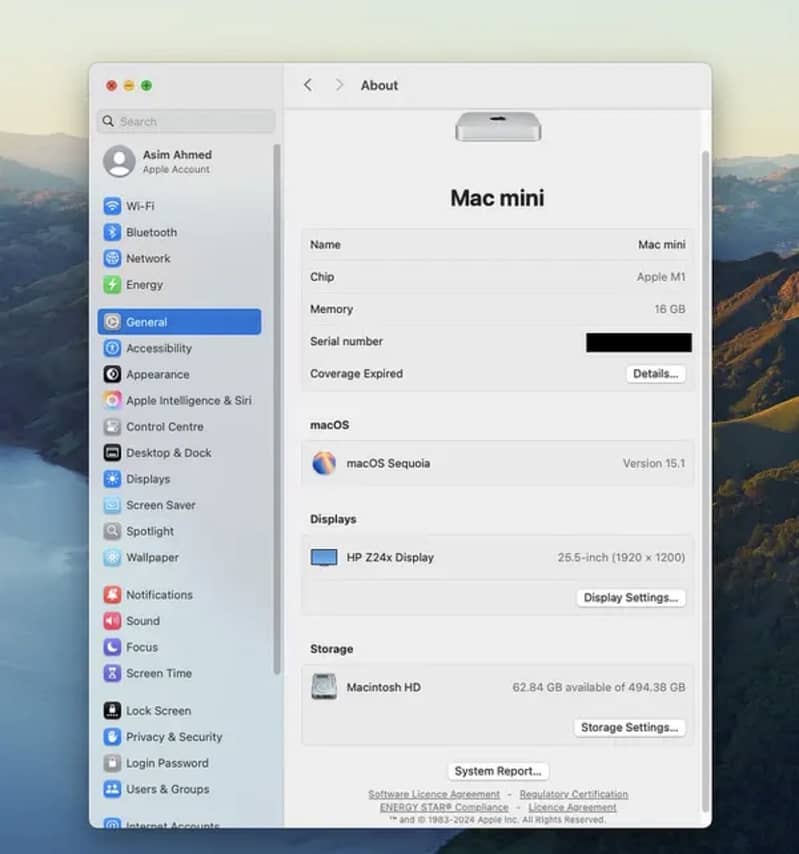Click the General gear icon

pos(112,322)
